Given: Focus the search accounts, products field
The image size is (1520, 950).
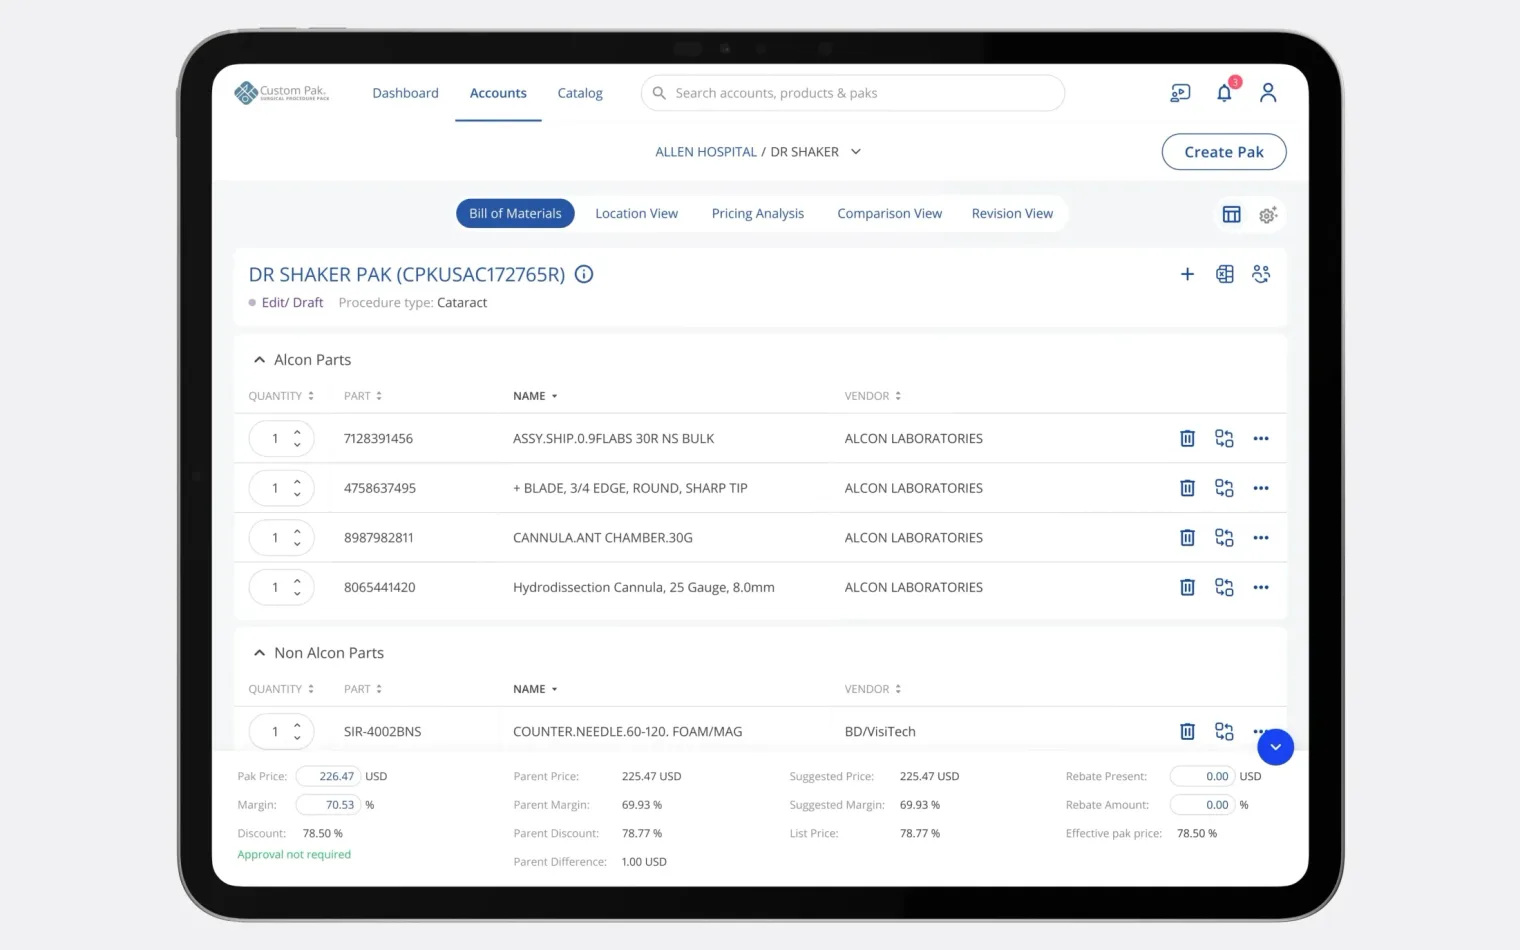Looking at the screenshot, I should [853, 93].
